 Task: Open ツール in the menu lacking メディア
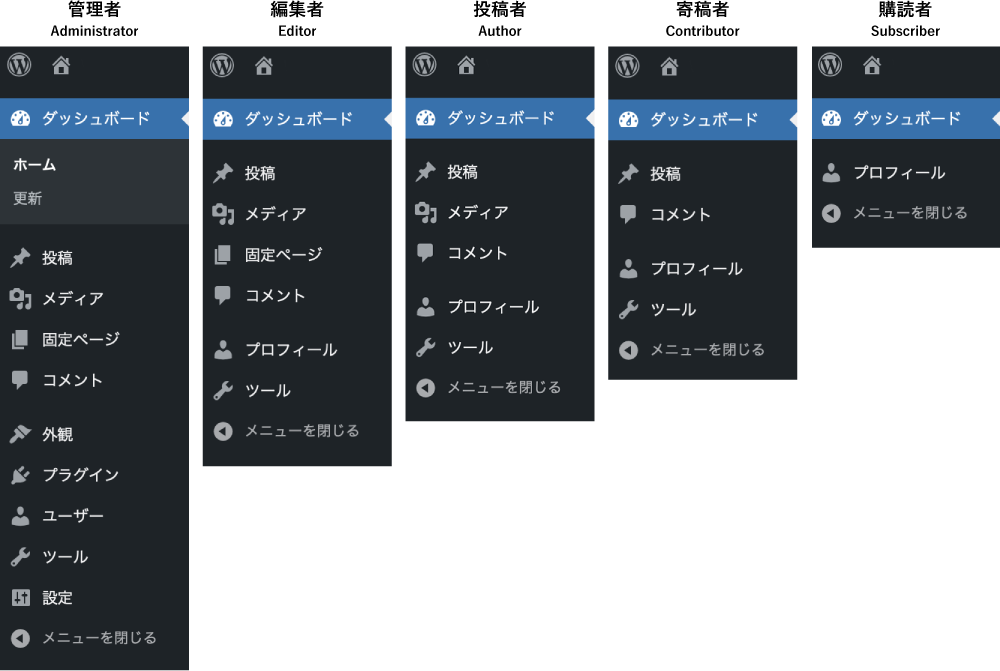[673, 310]
